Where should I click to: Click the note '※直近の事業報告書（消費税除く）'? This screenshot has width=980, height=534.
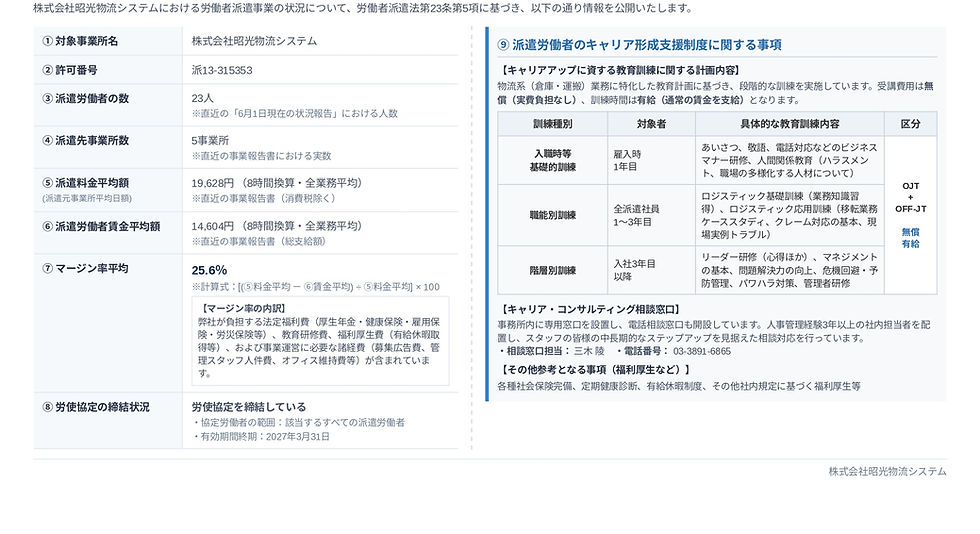pyautogui.click(x=266, y=198)
